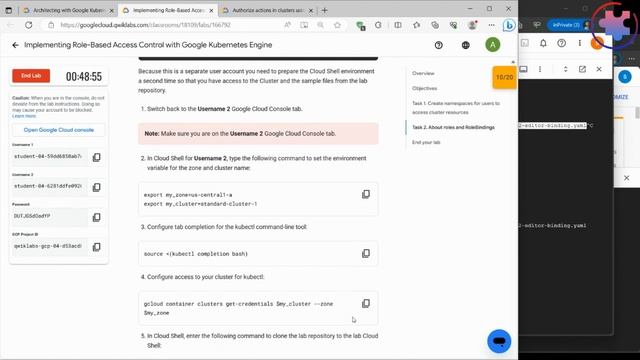
Task: Open immersive reader icon in address bar
Action: point(304,25)
